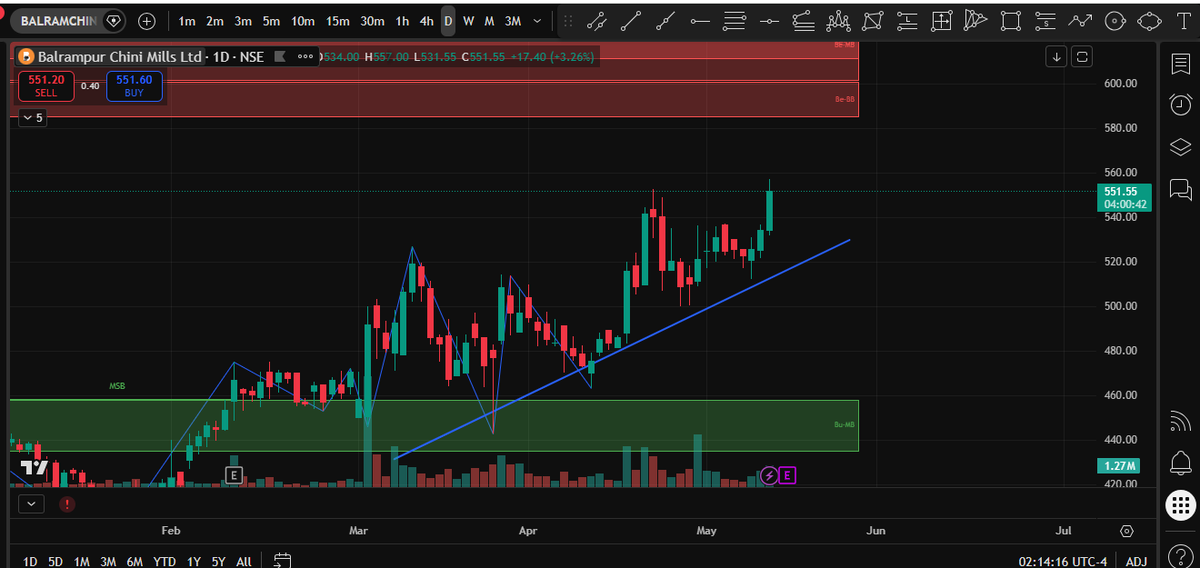The image size is (1200, 568).
Task: Open chart settings gear near time axis
Action: pos(1127,531)
